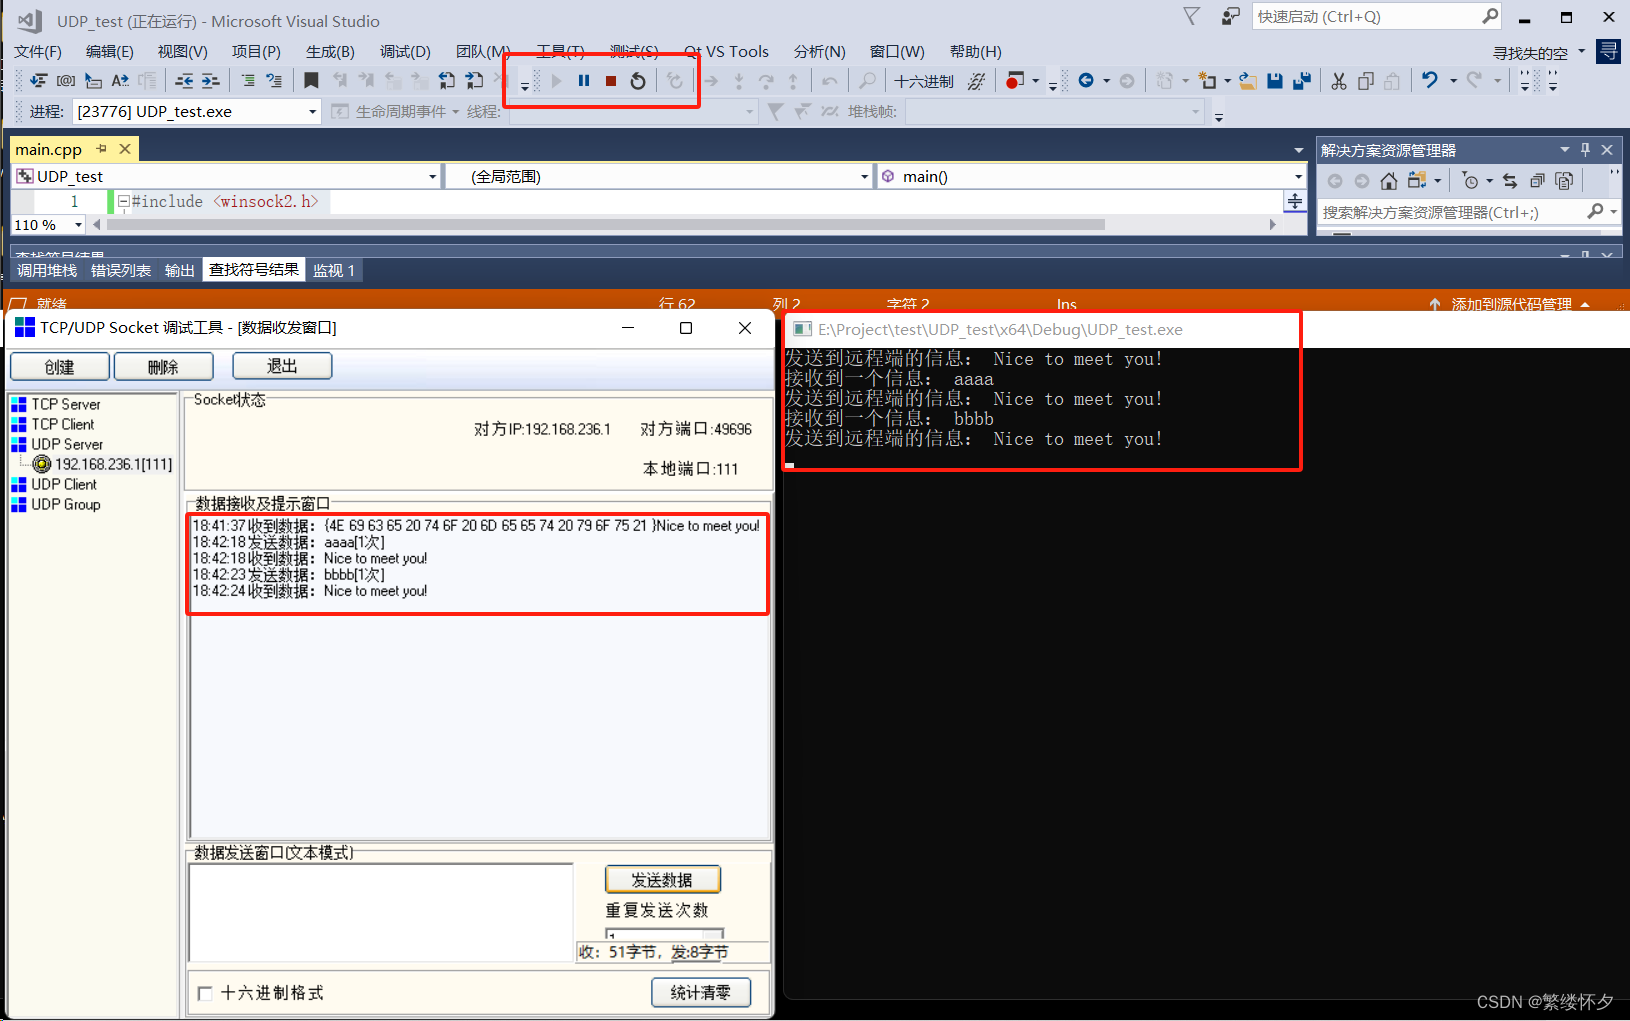Select UDP Client in the socket tree
This screenshot has height=1021, width=1630.
(64, 485)
